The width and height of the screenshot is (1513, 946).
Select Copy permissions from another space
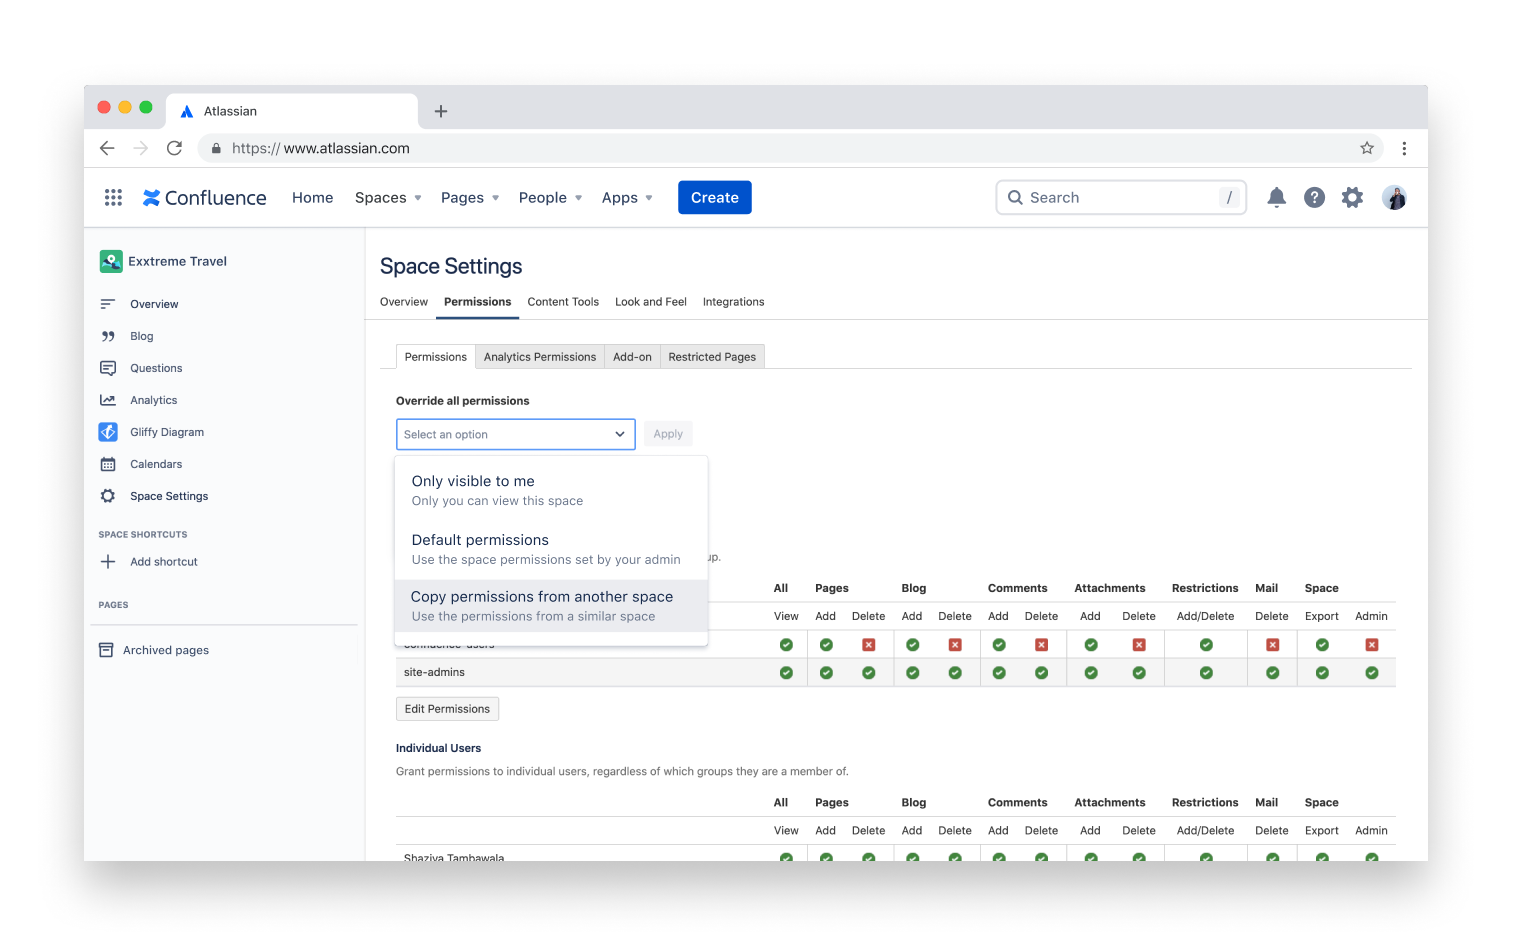541,596
